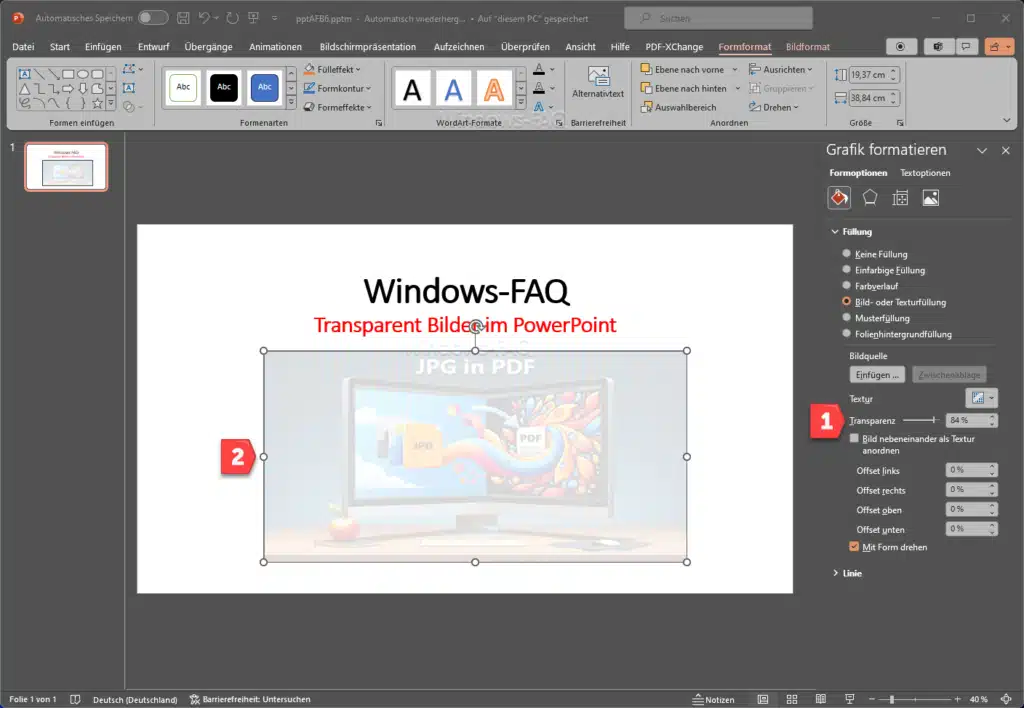
Task: Choose the white Abc shape style
Action: (x=184, y=88)
